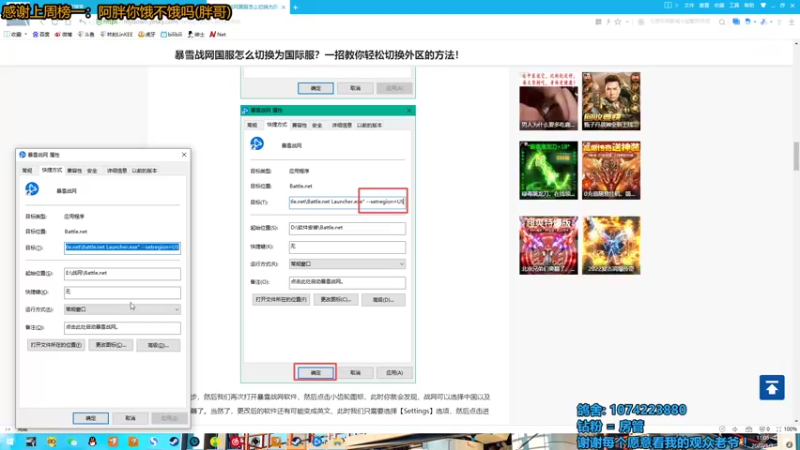
Task: Close the current browser tab
Action: [x=284, y=7]
